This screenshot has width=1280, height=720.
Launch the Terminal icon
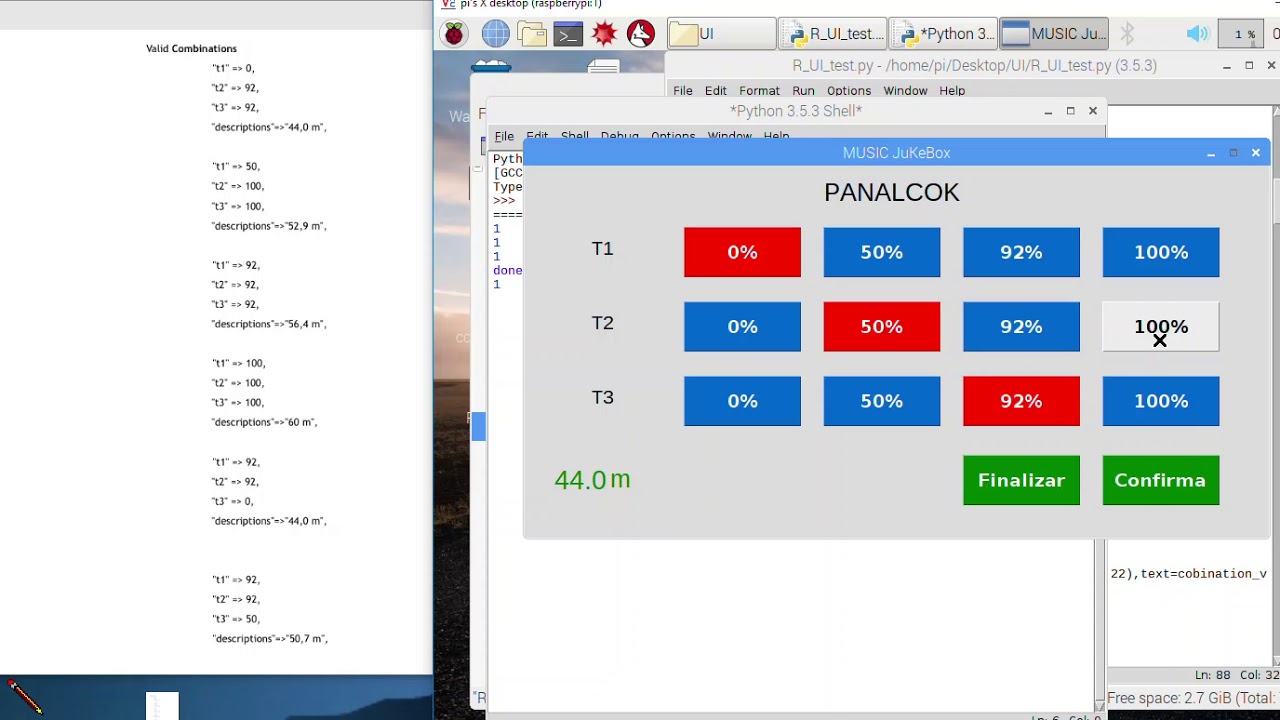(568, 34)
